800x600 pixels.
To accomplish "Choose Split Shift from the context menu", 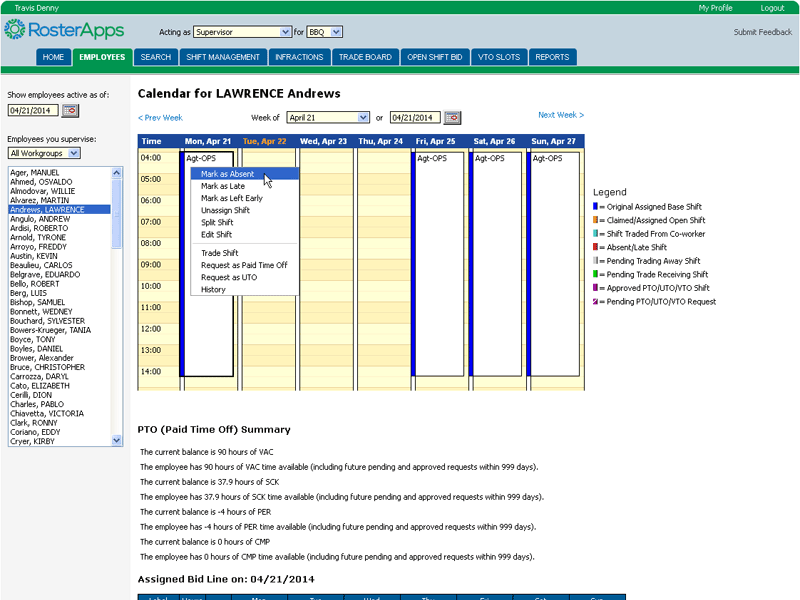I will pyautogui.click(x=216, y=222).
